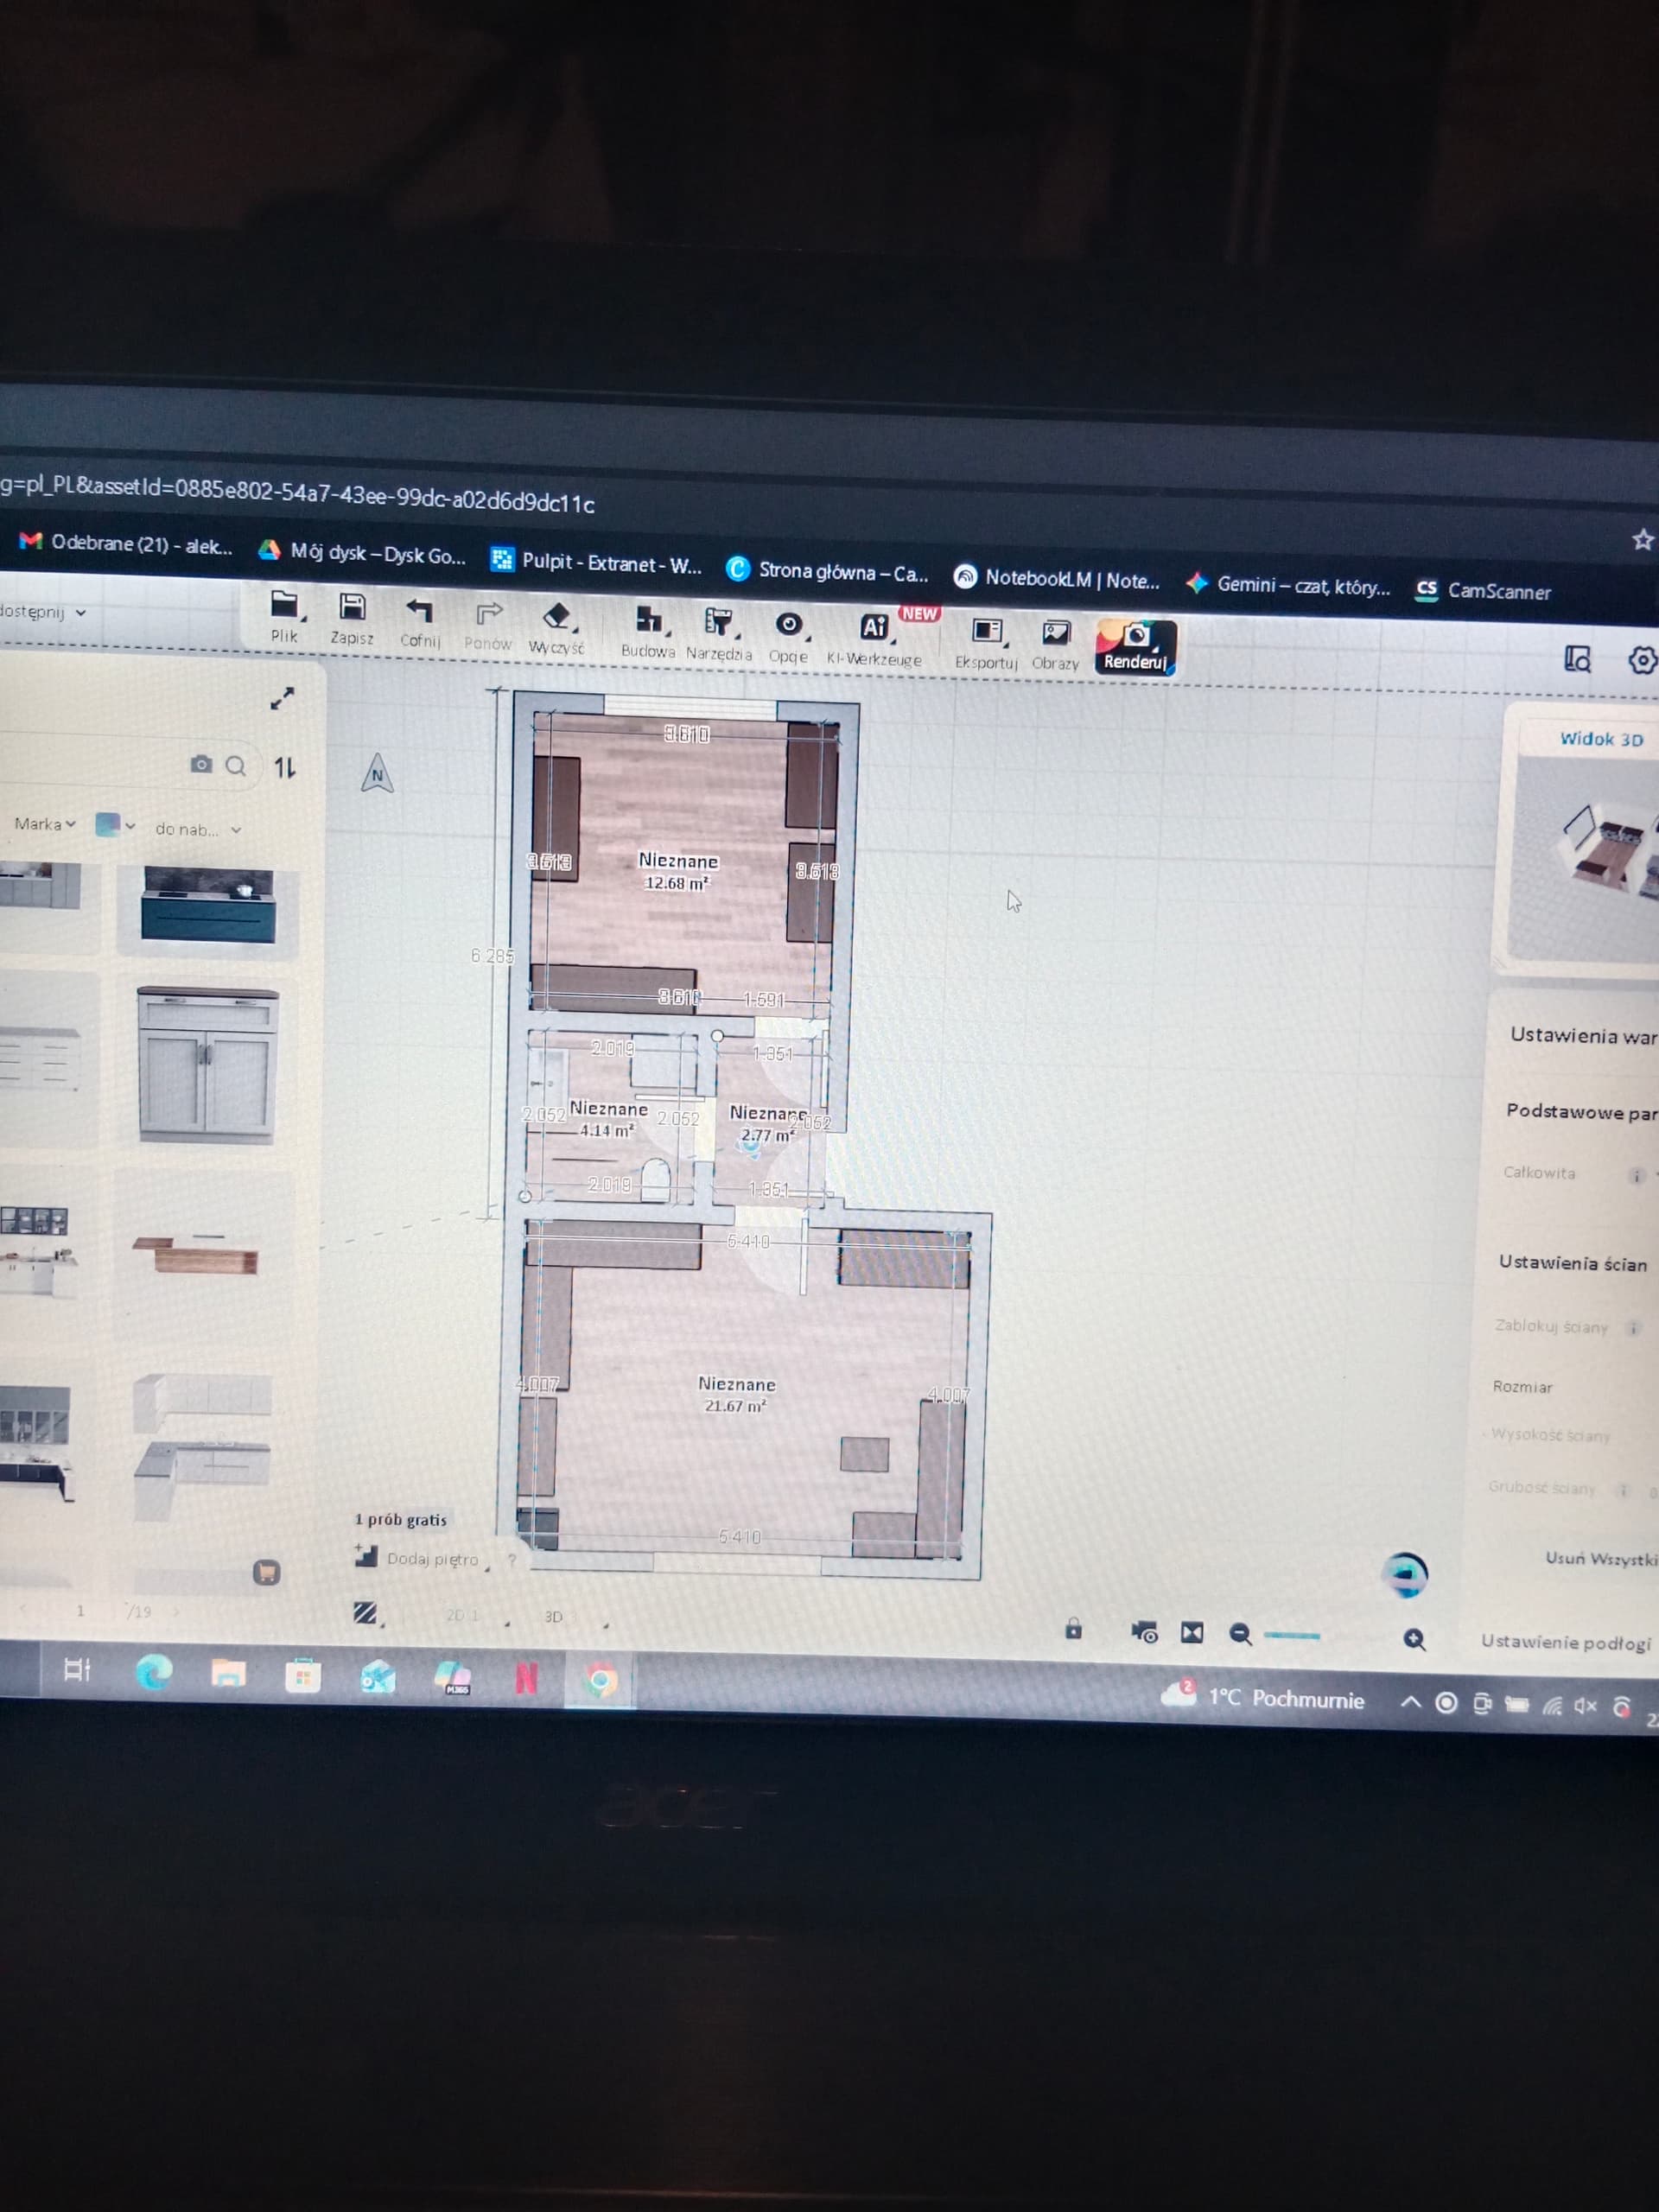Click Usuń Wszystkie in wall settings
Screen dimensions: 1659x2212
1599,1559
